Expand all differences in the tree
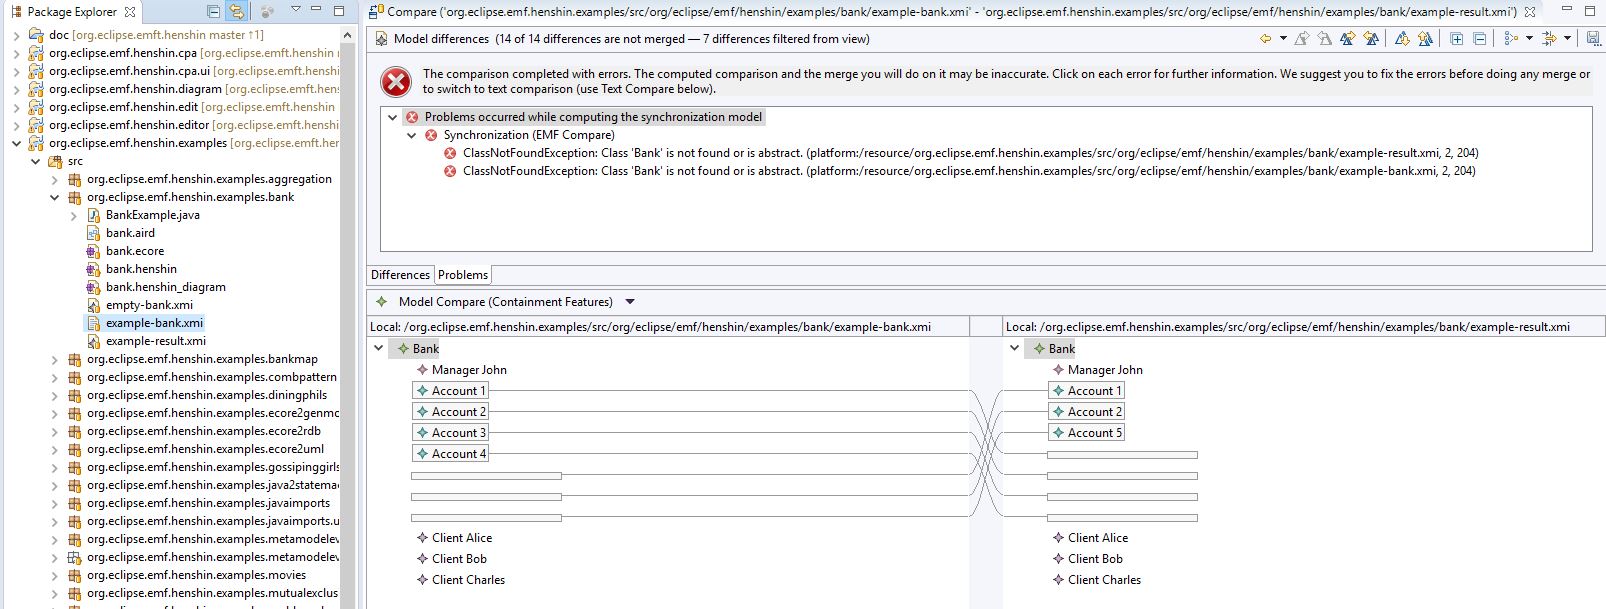Viewport: 1606px width, 609px height. tap(1456, 39)
